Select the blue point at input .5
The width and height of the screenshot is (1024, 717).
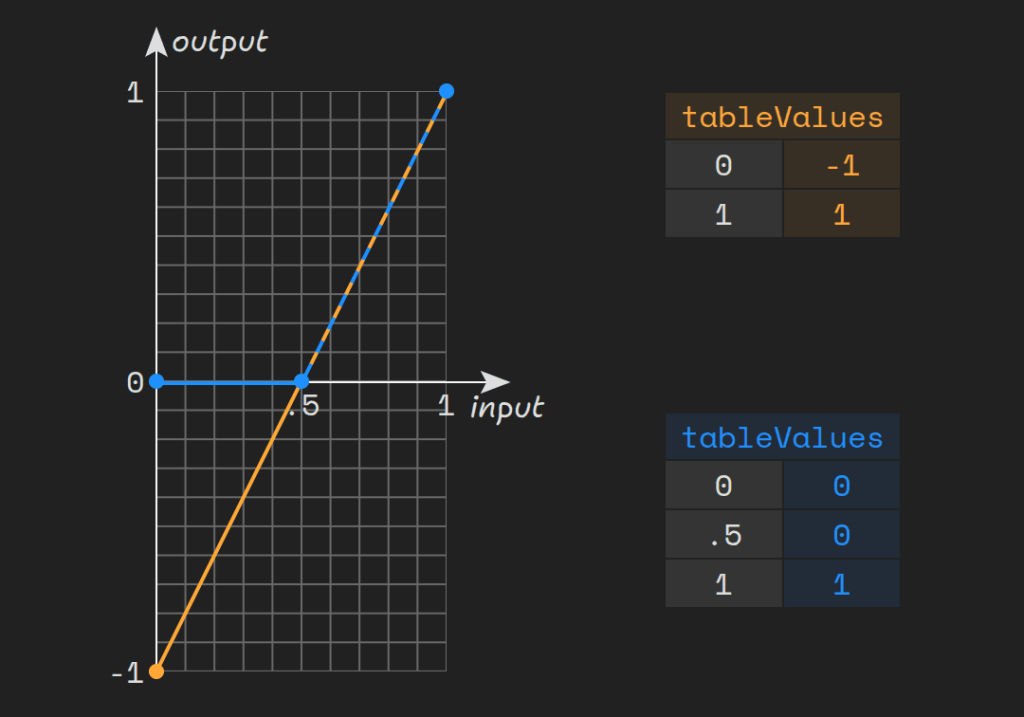301,381
